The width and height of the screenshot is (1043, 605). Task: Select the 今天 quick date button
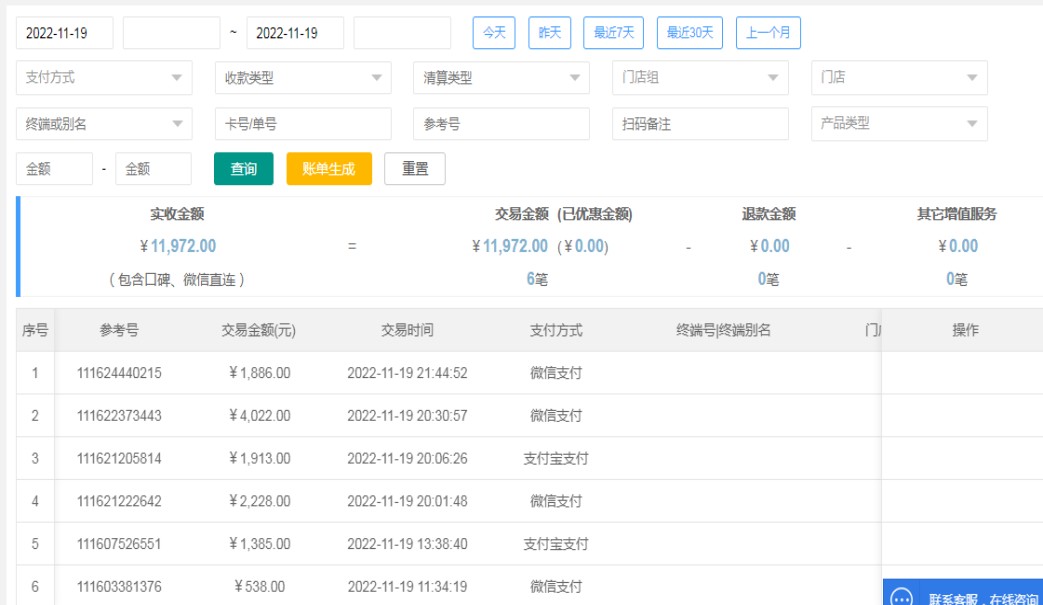[x=494, y=33]
